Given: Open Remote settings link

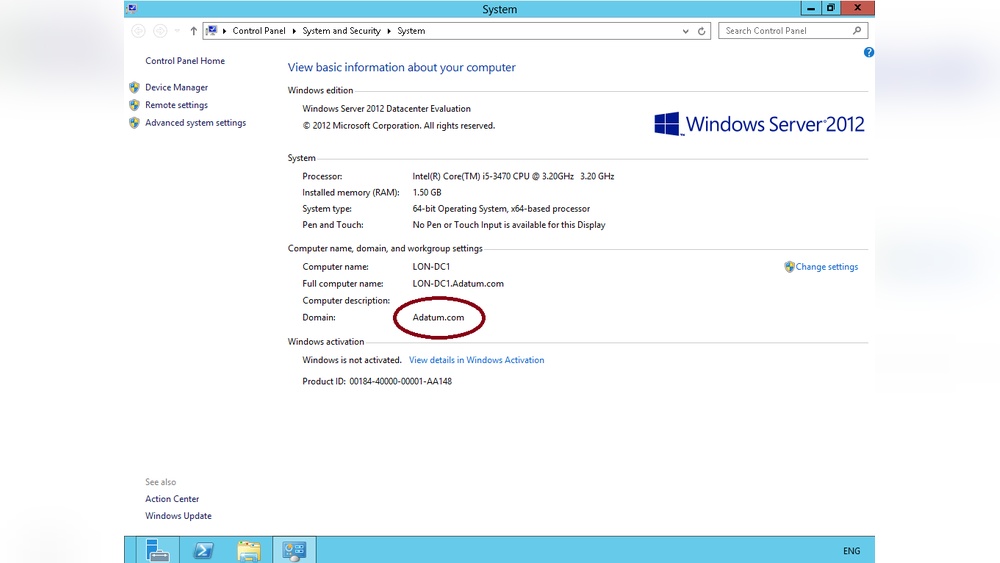Looking at the screenshot, I should [x=176, y=105].
